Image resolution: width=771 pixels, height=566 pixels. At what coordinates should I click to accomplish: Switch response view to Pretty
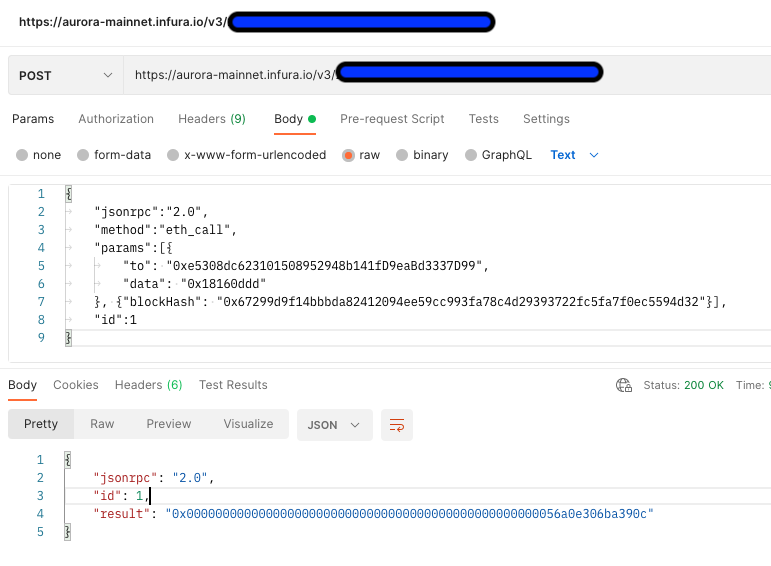point(41,424)
